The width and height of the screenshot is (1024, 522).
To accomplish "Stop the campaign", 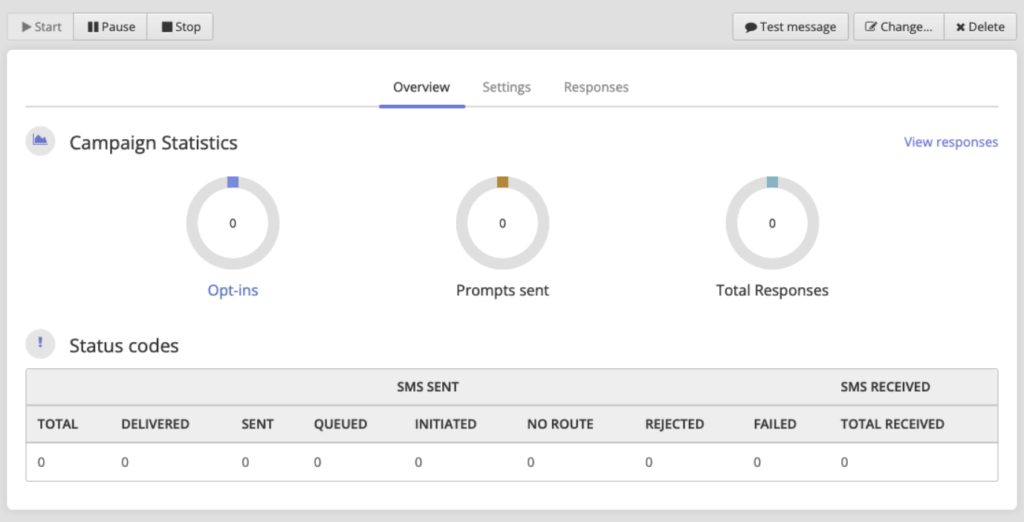I will [x=180, y=27].
